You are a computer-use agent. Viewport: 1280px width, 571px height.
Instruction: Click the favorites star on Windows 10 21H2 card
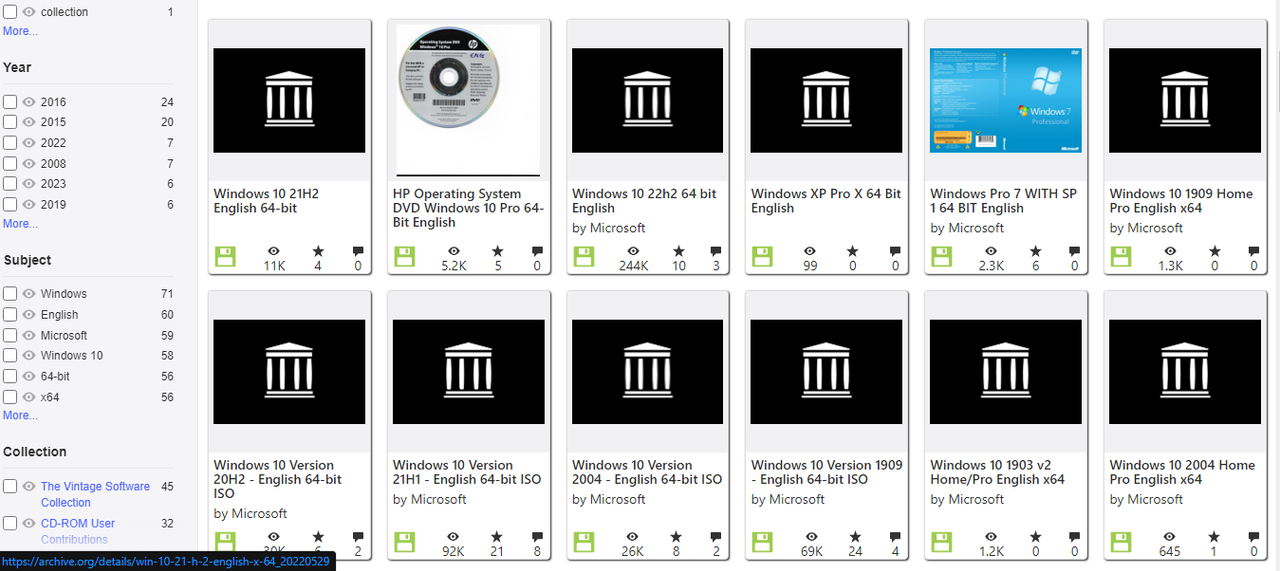[318, 252]
